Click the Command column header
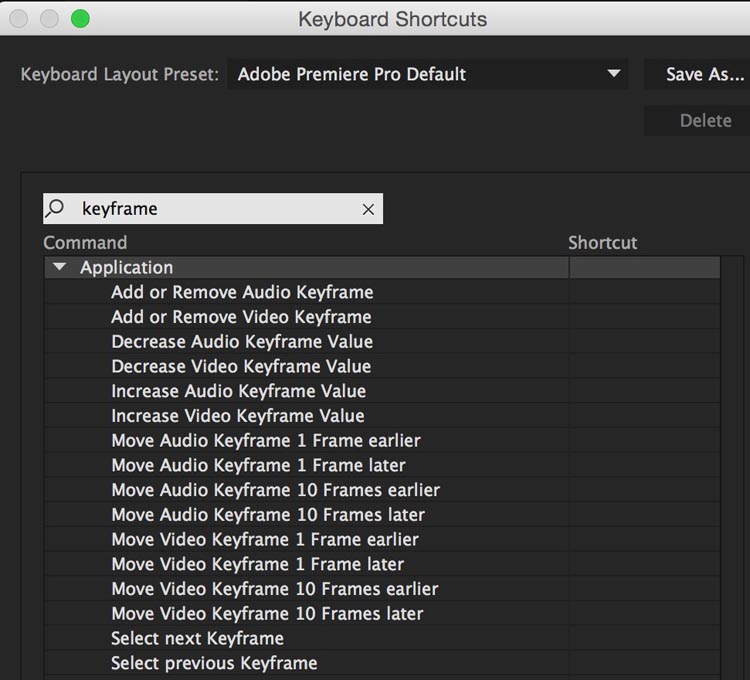Image resolution: width=750 pixels, height=680 pixels. pos(85,243)
